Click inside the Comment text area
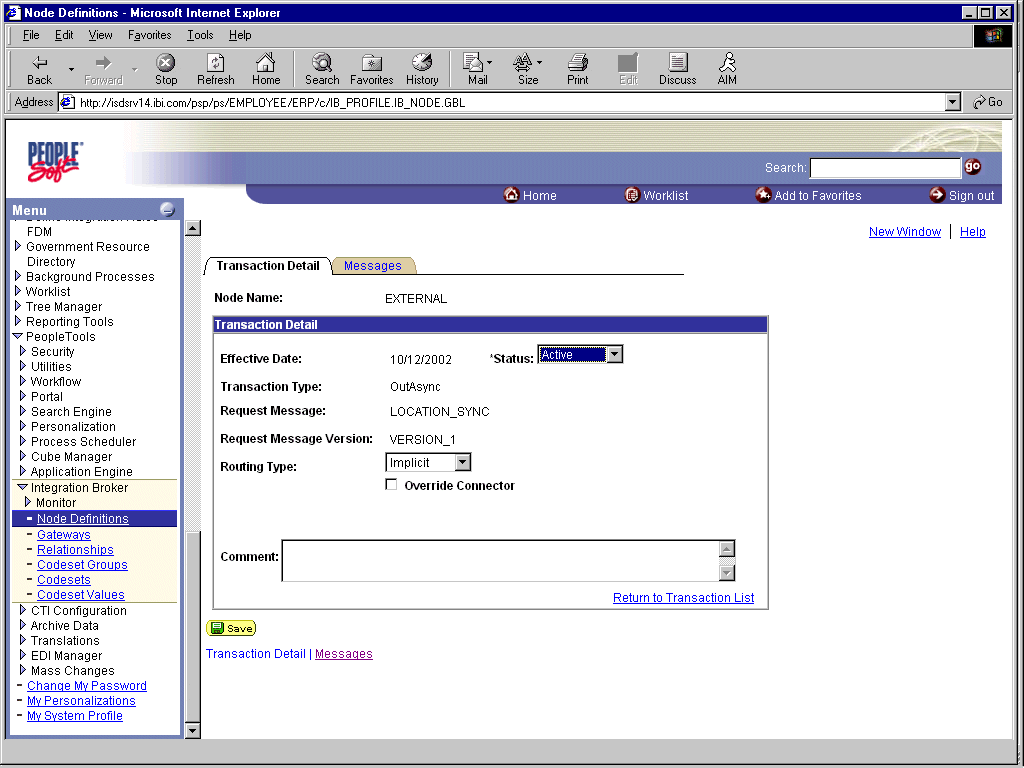1024x768 pixels. 500,558
